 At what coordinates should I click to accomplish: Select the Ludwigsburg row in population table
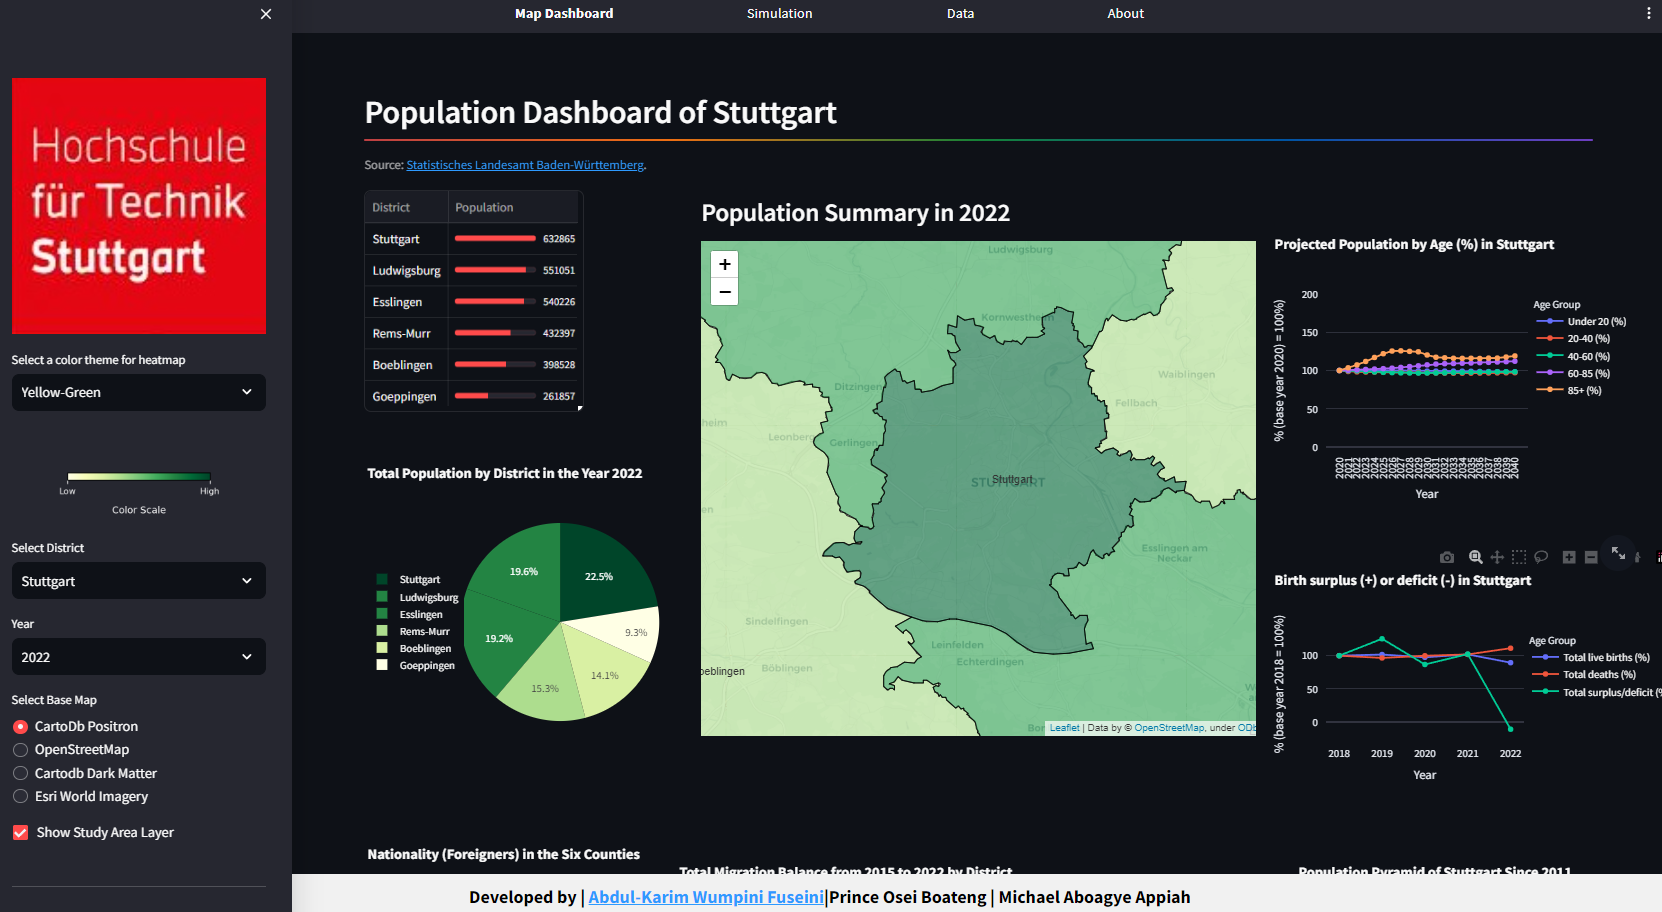(x=472, y=270)
